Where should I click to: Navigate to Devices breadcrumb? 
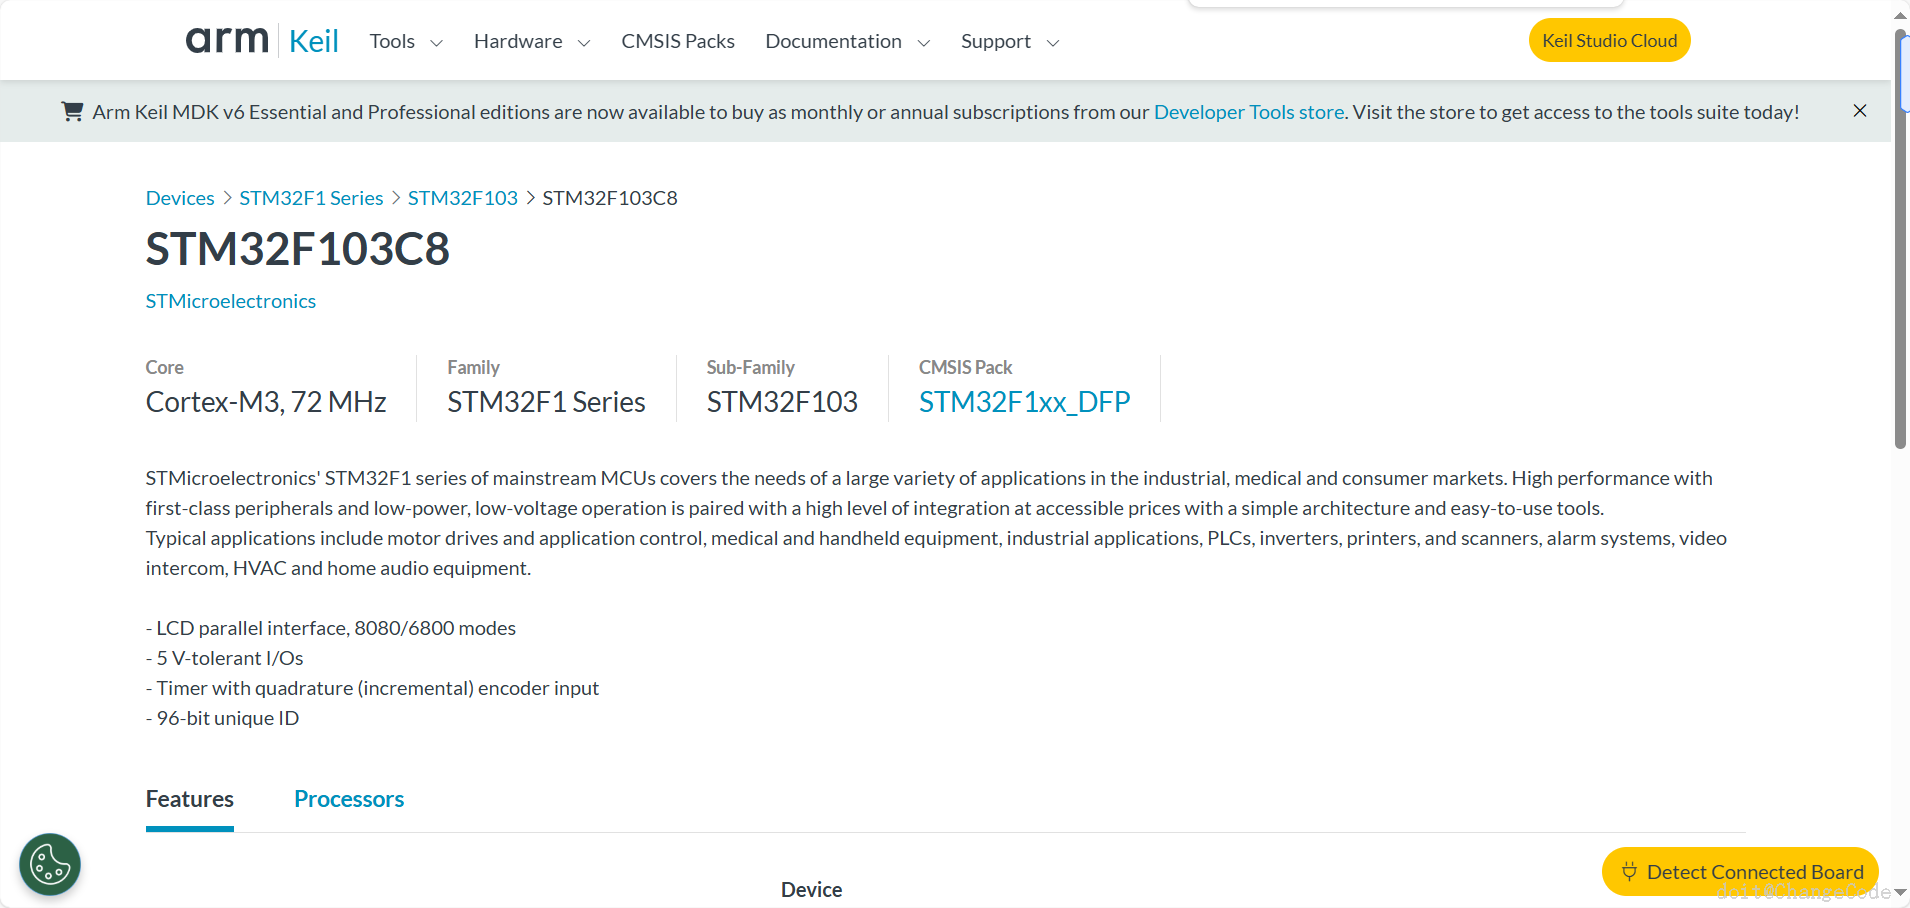tap(180, 198)
